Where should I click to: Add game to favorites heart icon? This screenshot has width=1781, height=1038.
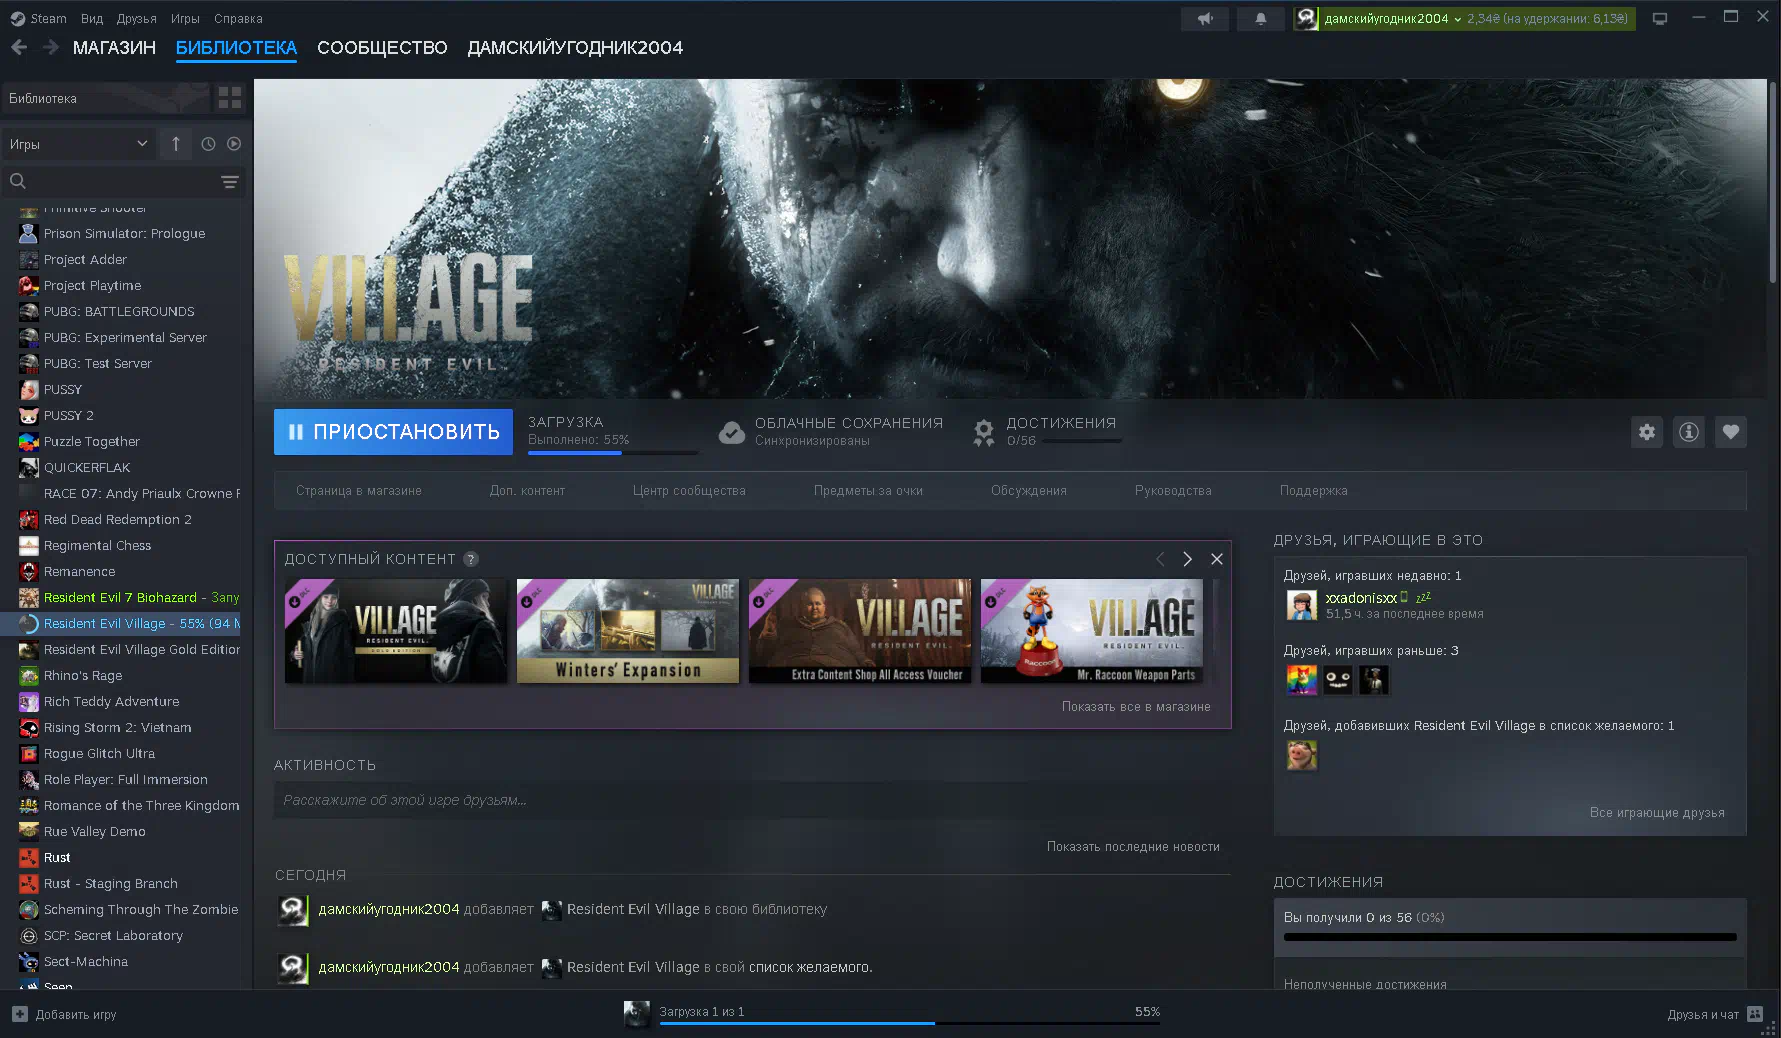click(1731, 432)
